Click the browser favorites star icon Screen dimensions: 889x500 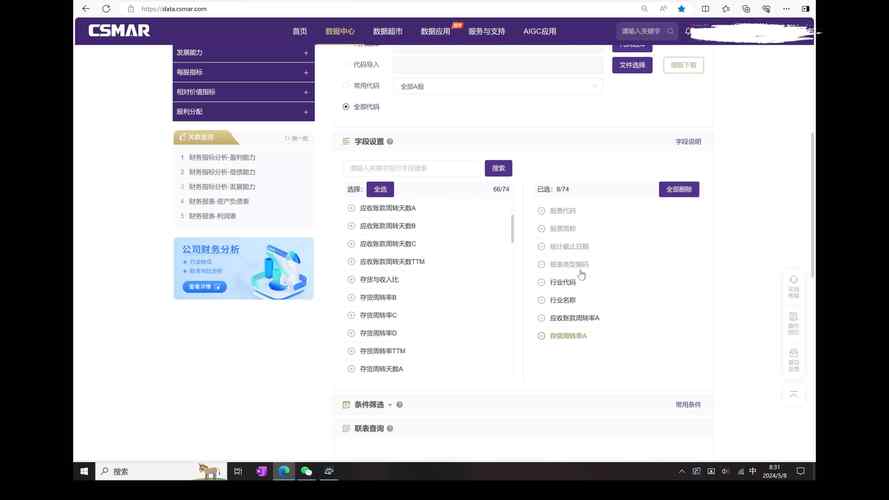tap(681, 9)
